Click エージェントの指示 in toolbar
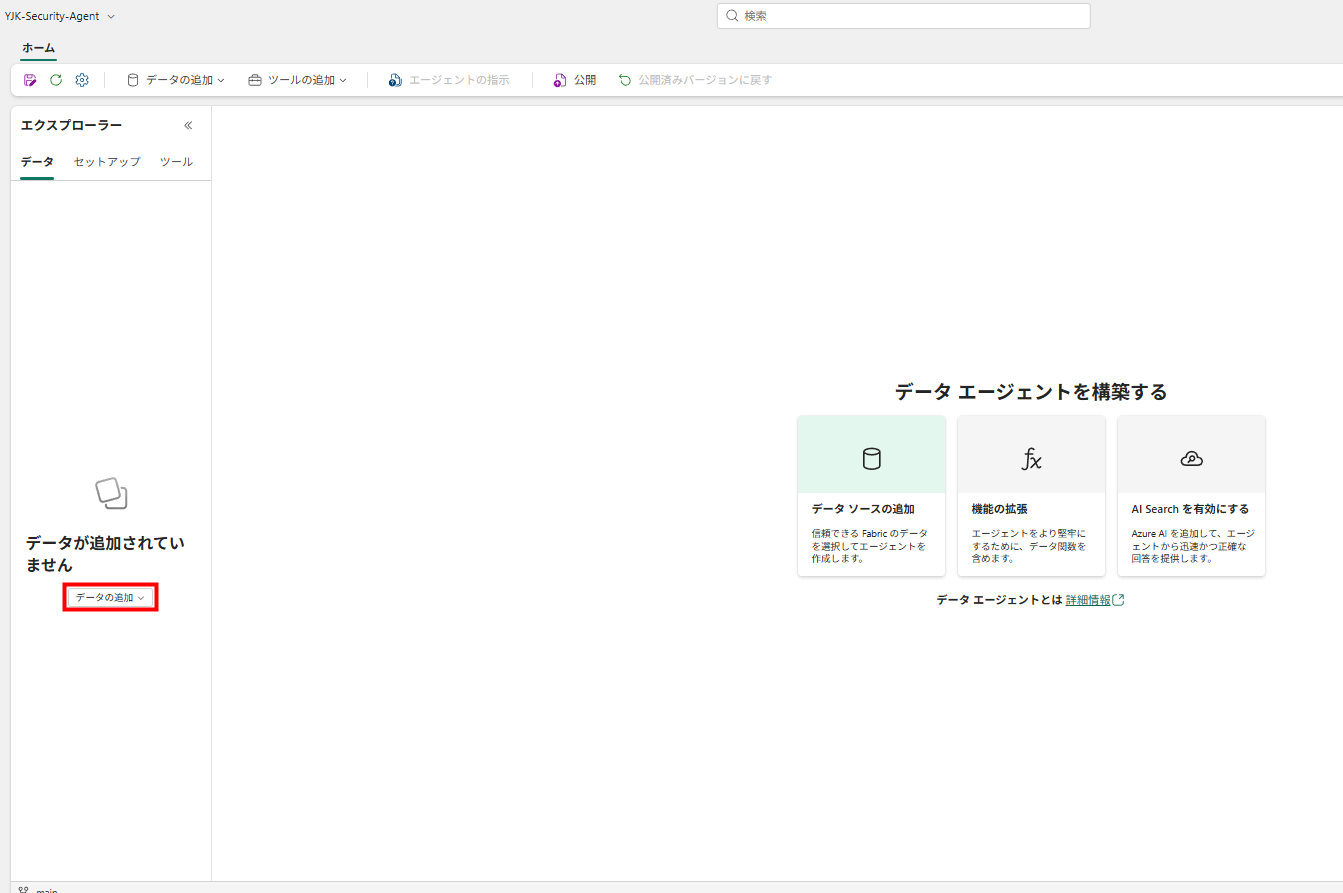The width and height of the screenshot is (1343, 893). point(449,80)
